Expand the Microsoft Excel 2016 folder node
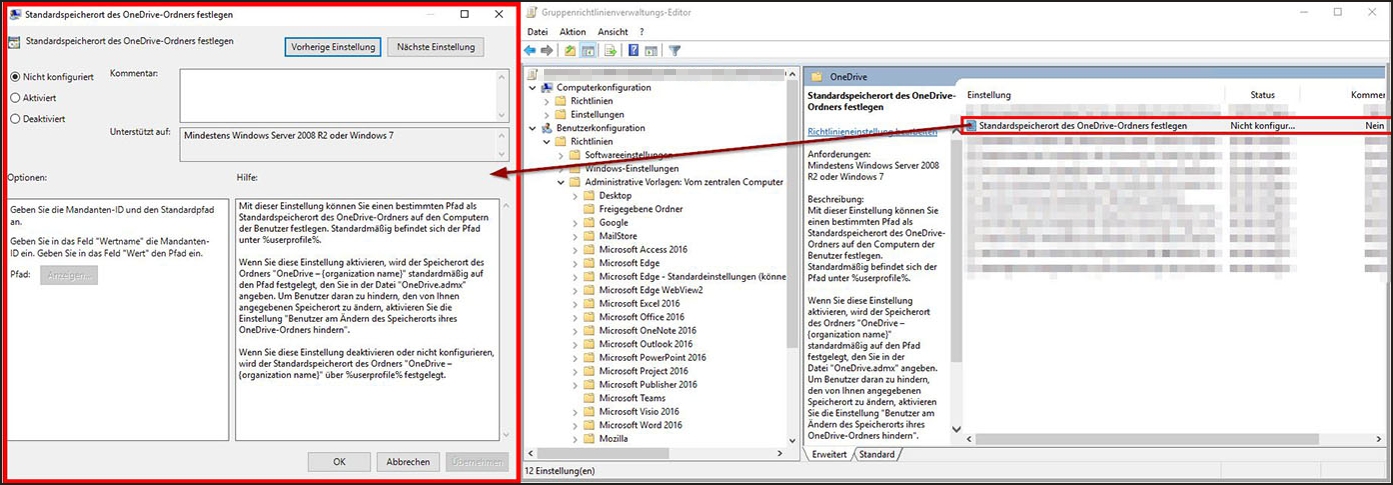This screenshot has height=485, width=1393. coord(574,303)
